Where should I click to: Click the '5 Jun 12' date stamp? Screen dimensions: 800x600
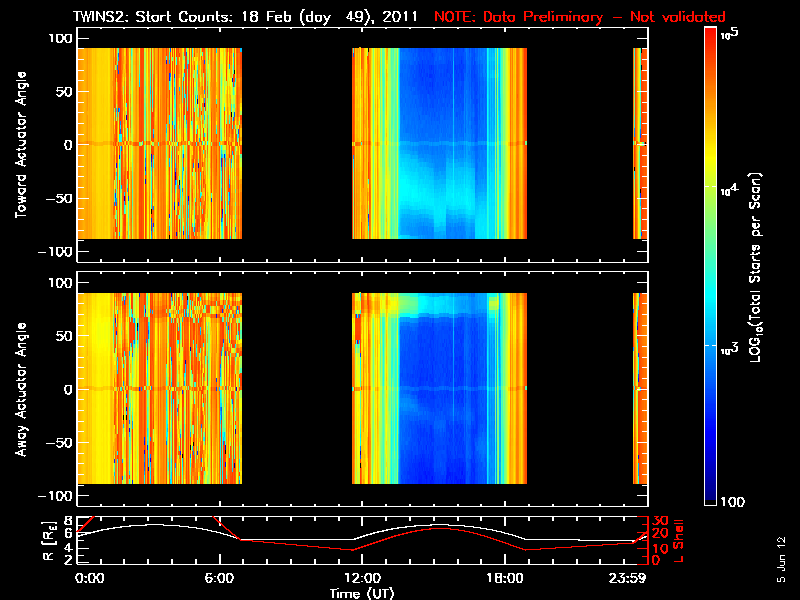click(781, 560)
